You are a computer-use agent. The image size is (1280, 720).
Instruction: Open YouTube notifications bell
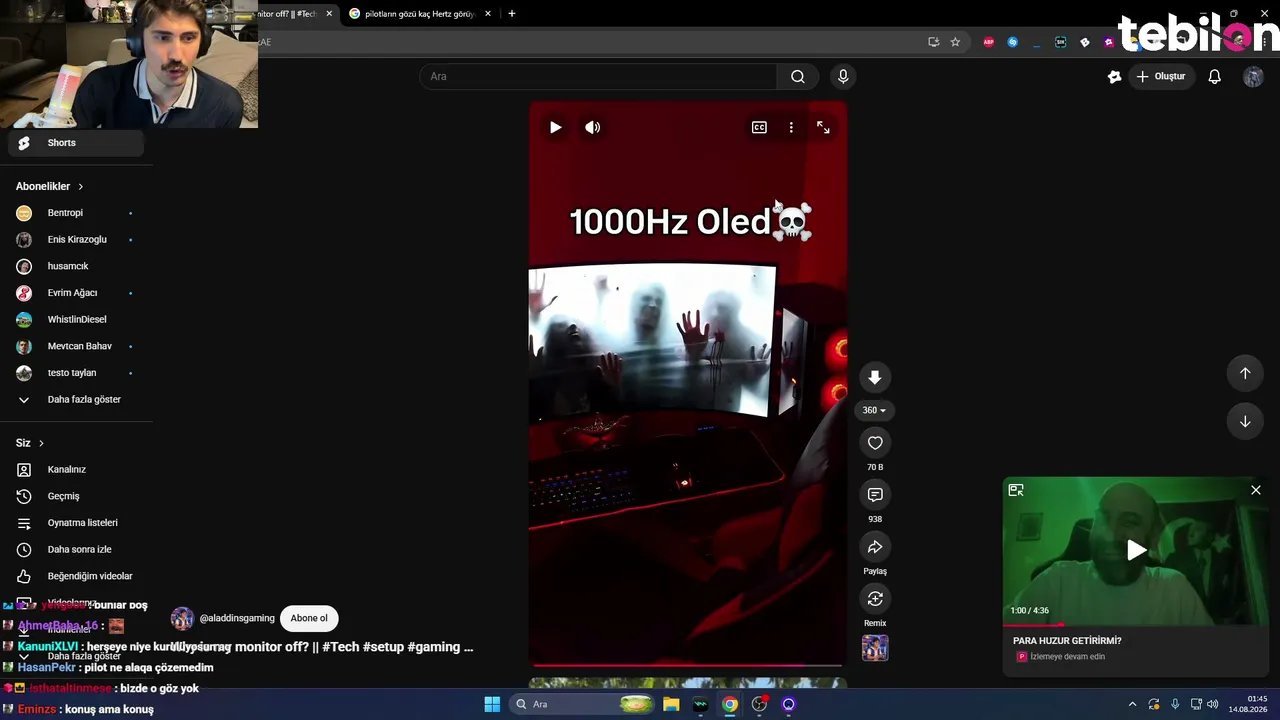tap(1215, 76)
